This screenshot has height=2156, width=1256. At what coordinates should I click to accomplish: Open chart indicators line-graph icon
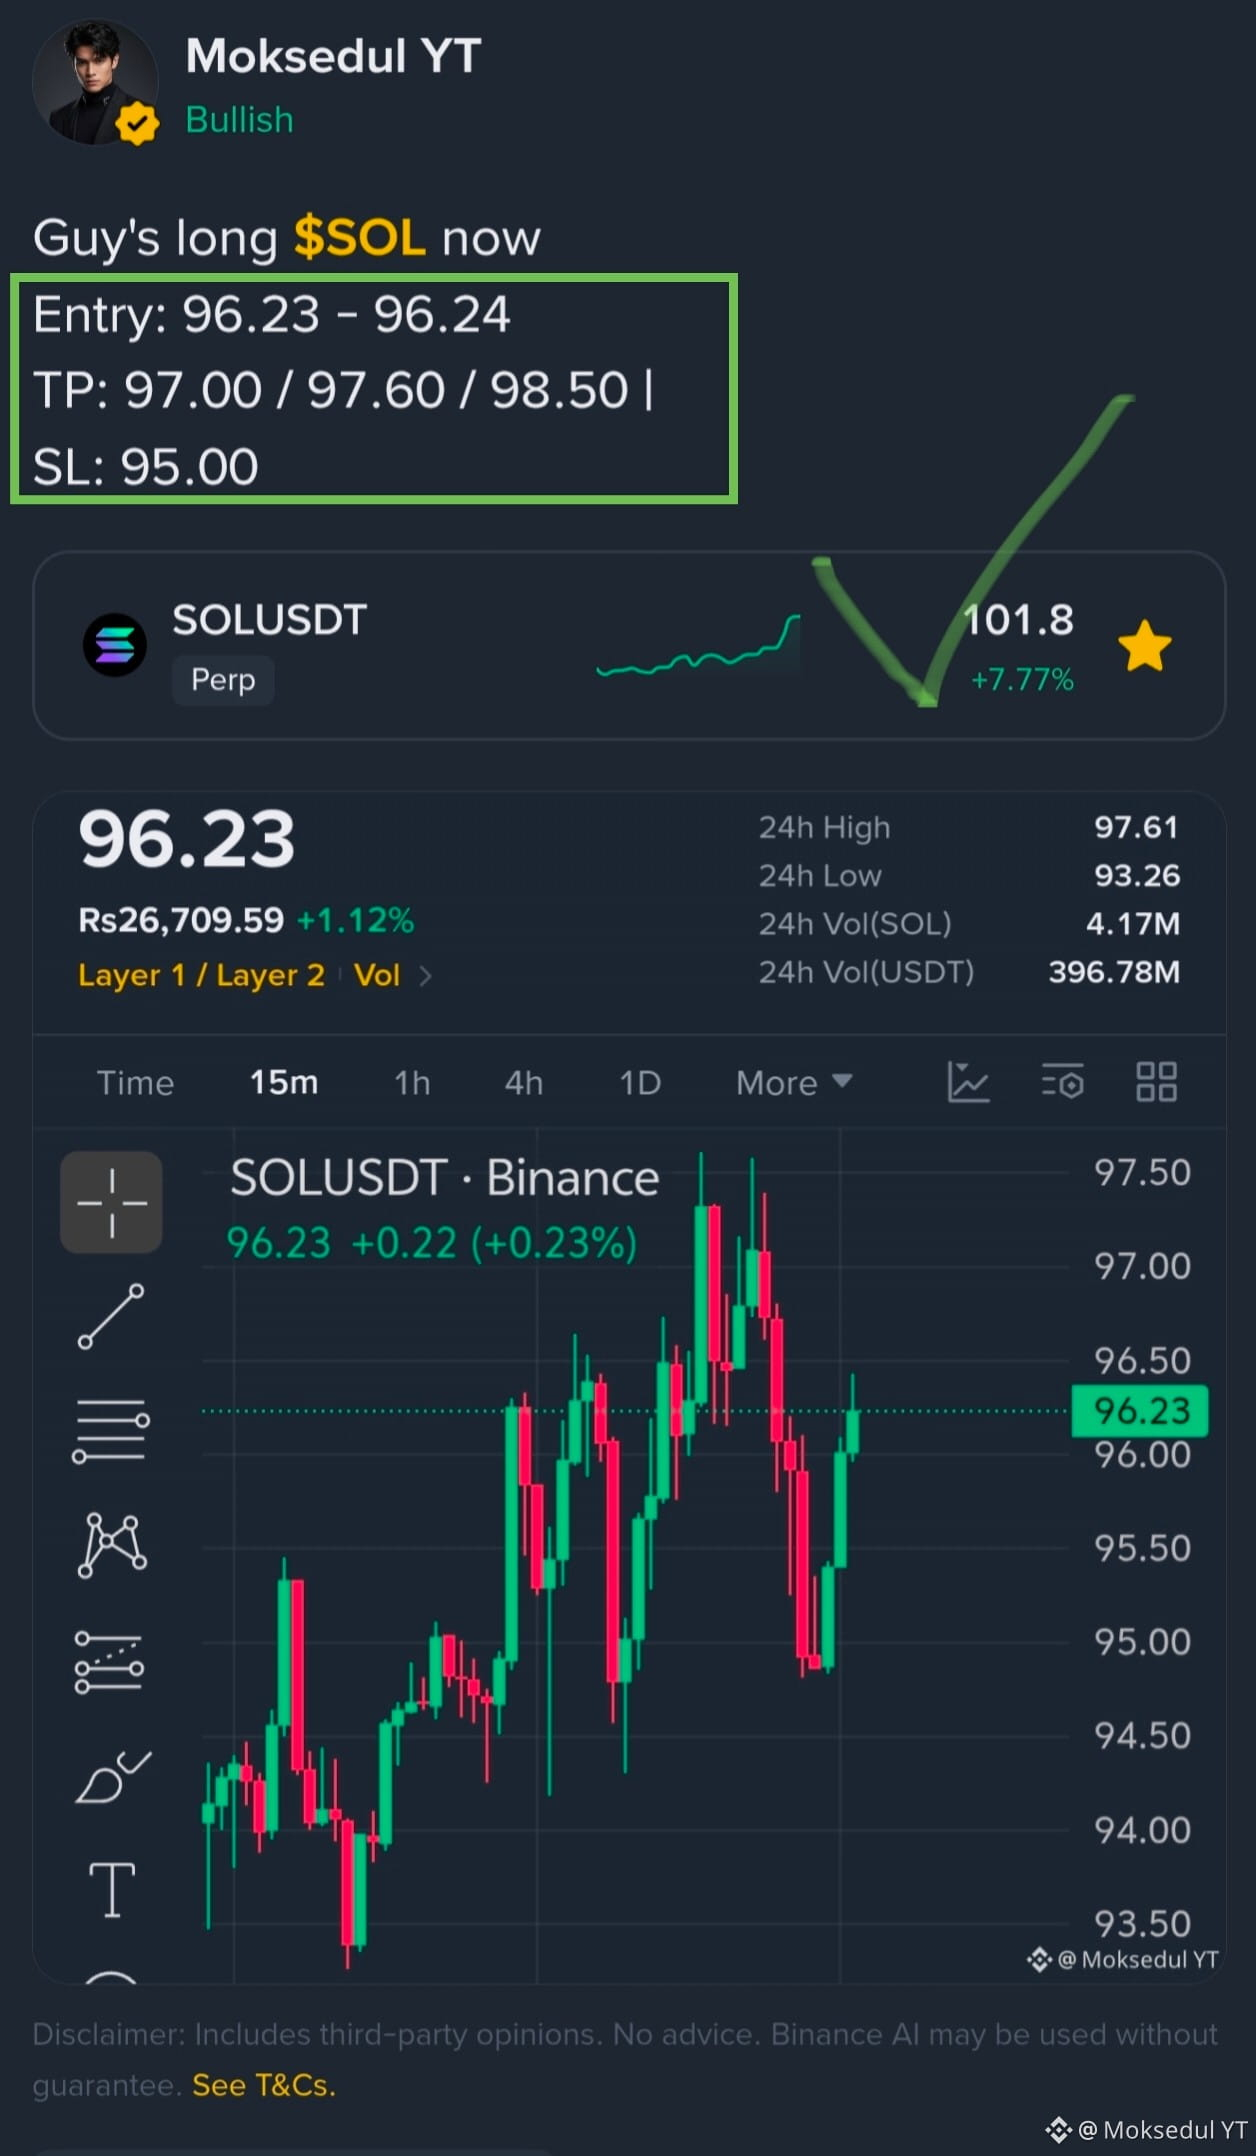click(968, 1082)
